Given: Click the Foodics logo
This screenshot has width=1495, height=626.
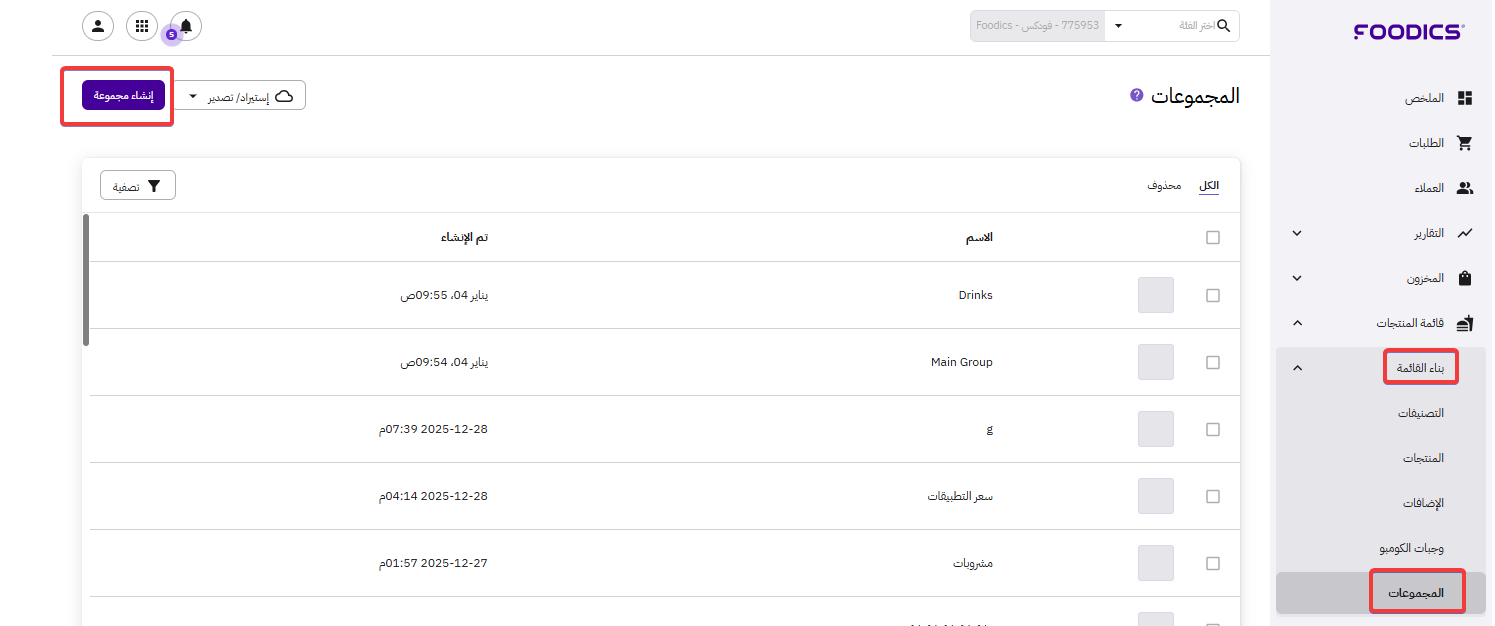Looking at the screenshot, I should 1409,32.
